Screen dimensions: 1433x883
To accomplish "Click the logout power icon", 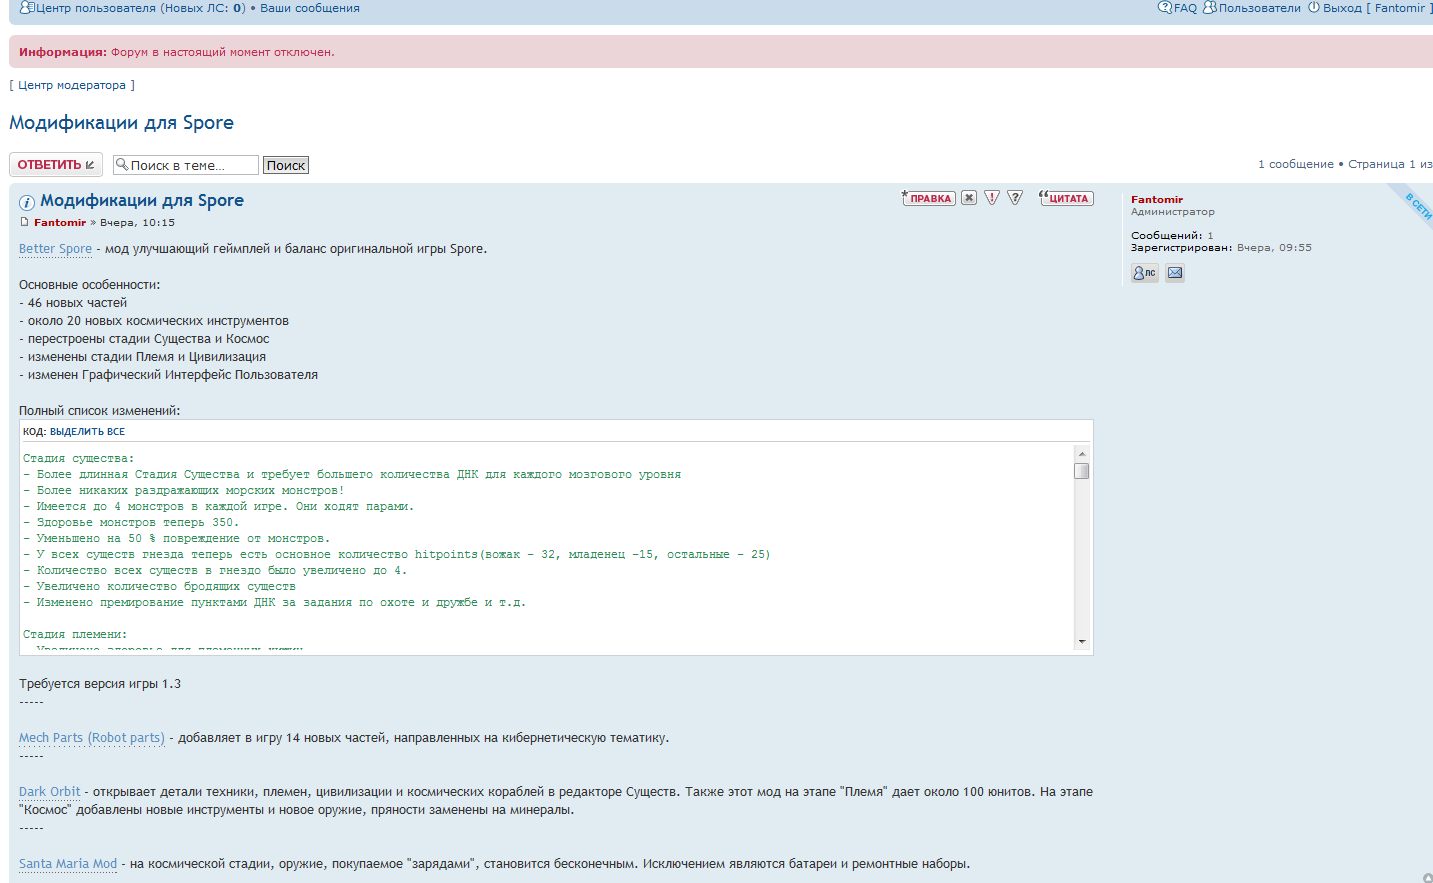I will pos(1314,8).
